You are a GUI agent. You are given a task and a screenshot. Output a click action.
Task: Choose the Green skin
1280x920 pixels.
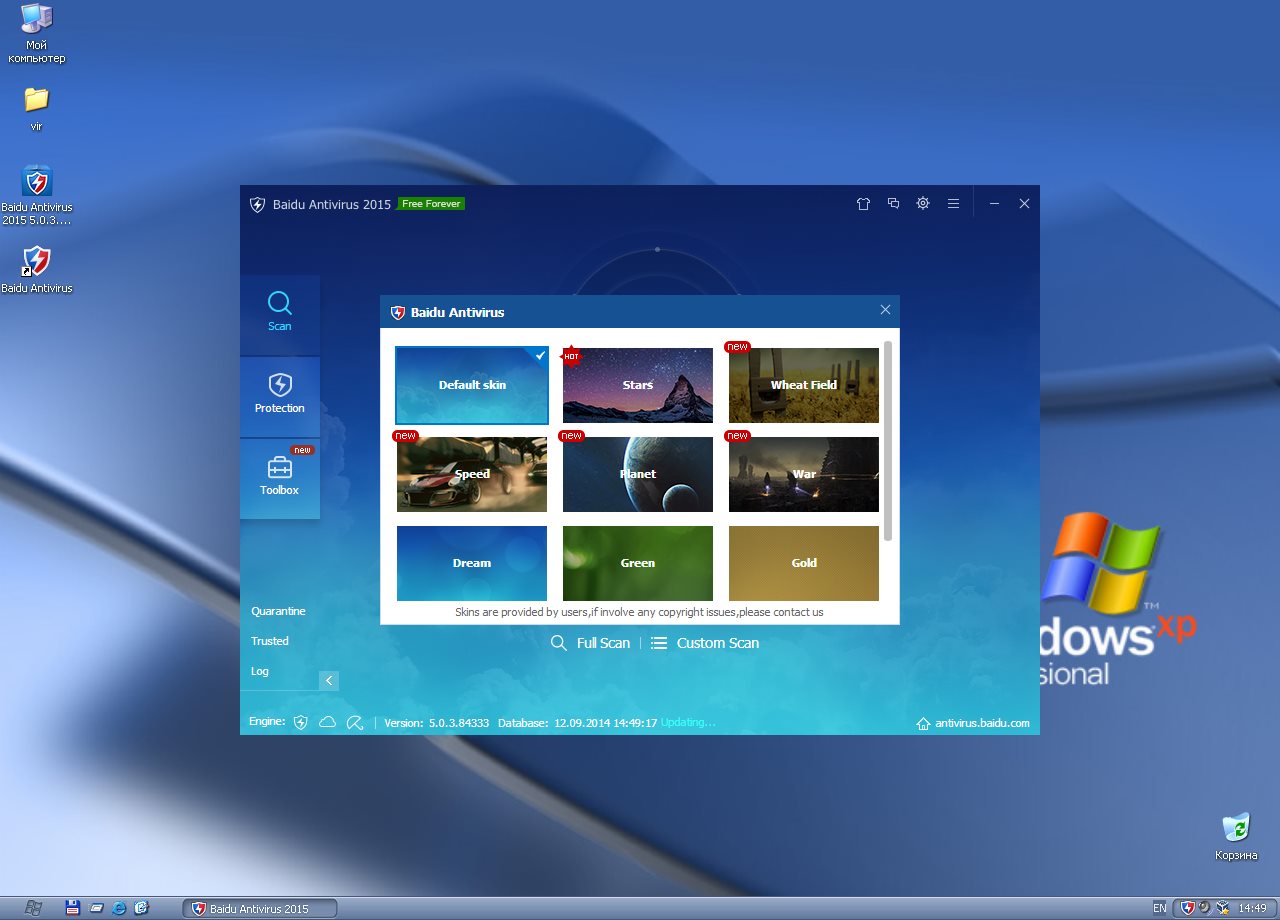(638, 563)
